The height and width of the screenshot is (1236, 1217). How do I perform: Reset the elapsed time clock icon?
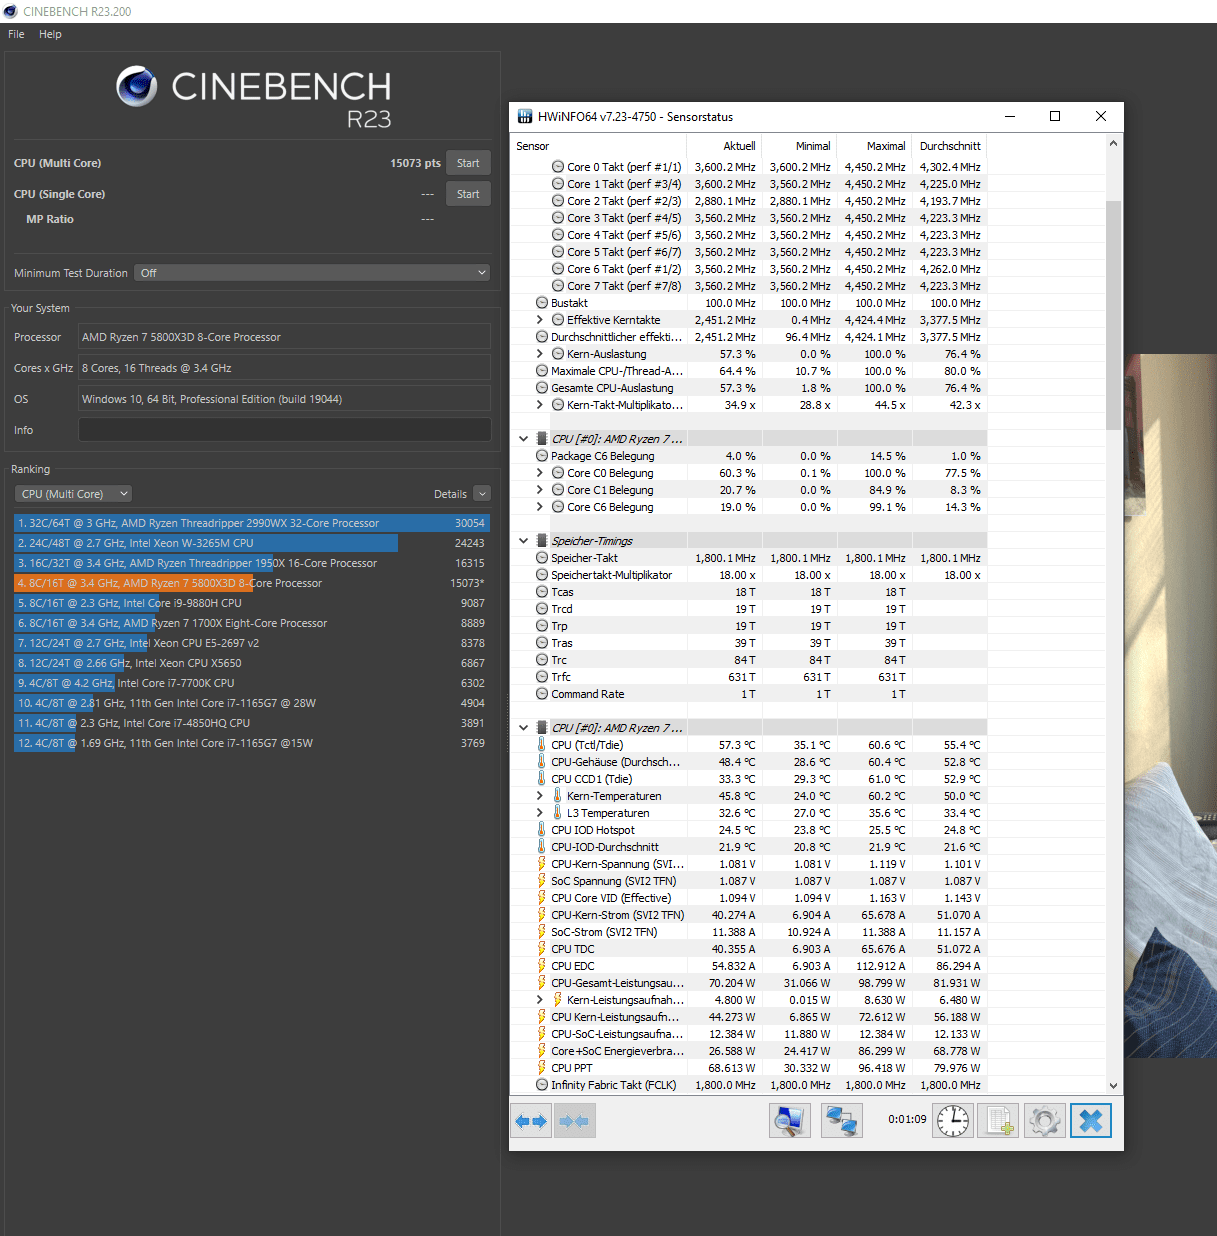pyautogui.click(x=953, y=1121)
